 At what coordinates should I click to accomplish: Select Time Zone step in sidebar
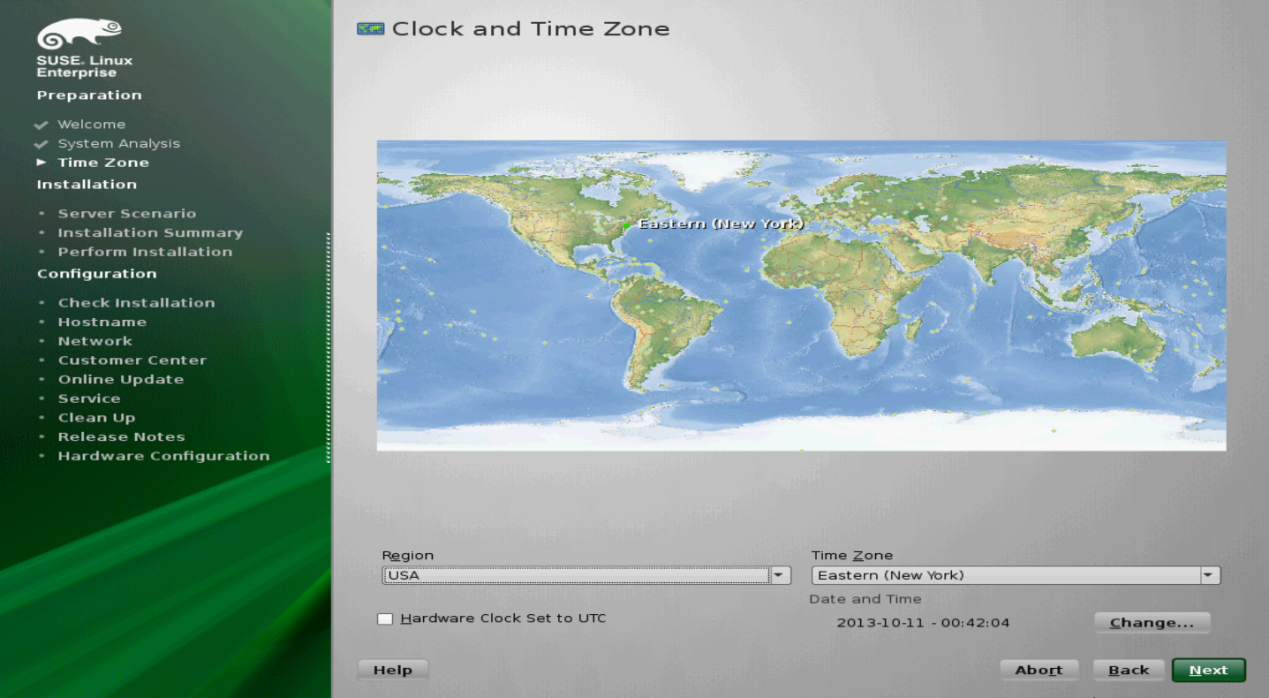103,162
